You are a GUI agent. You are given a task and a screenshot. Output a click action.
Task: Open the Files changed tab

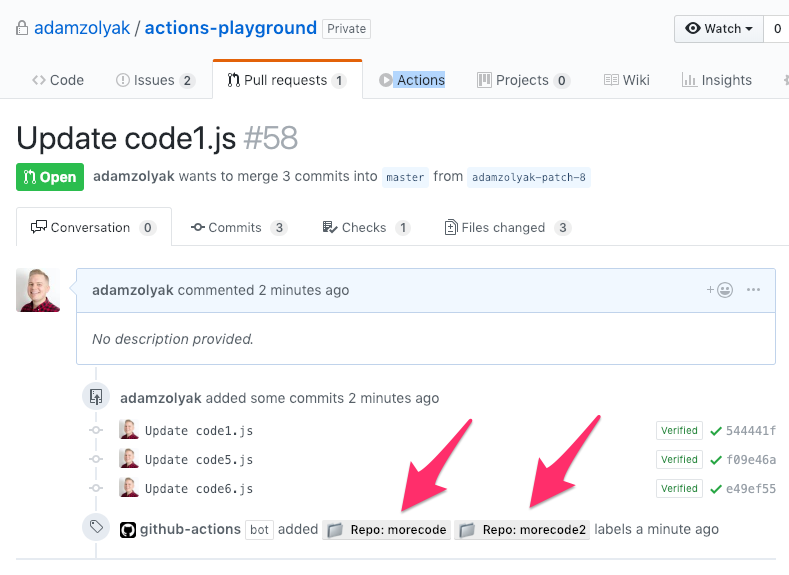tap(508, 227)
